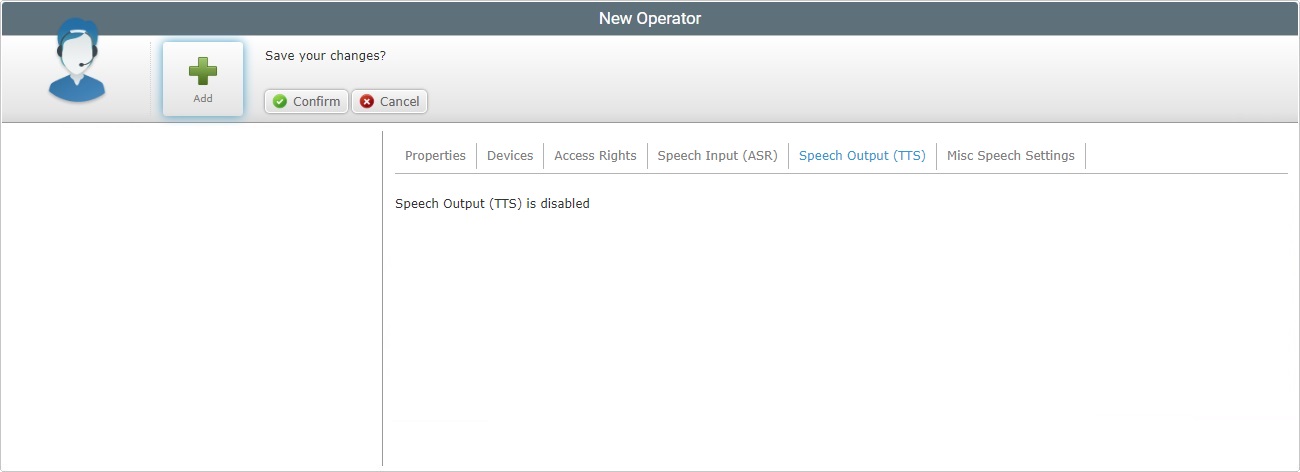The image size is (1300, 472).
Task: Cancel the save changes prompt
Action: tap(389, 102)
